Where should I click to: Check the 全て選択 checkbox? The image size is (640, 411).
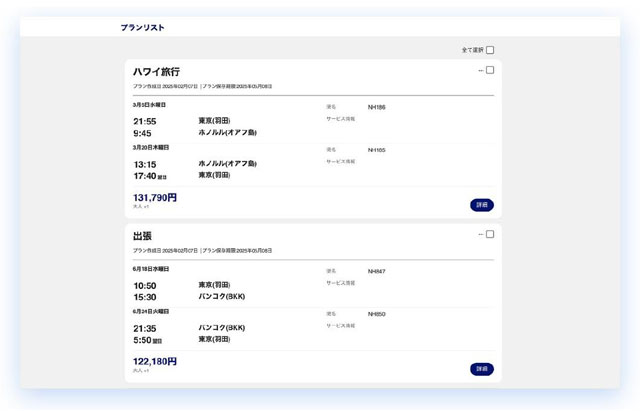point(490,50)
